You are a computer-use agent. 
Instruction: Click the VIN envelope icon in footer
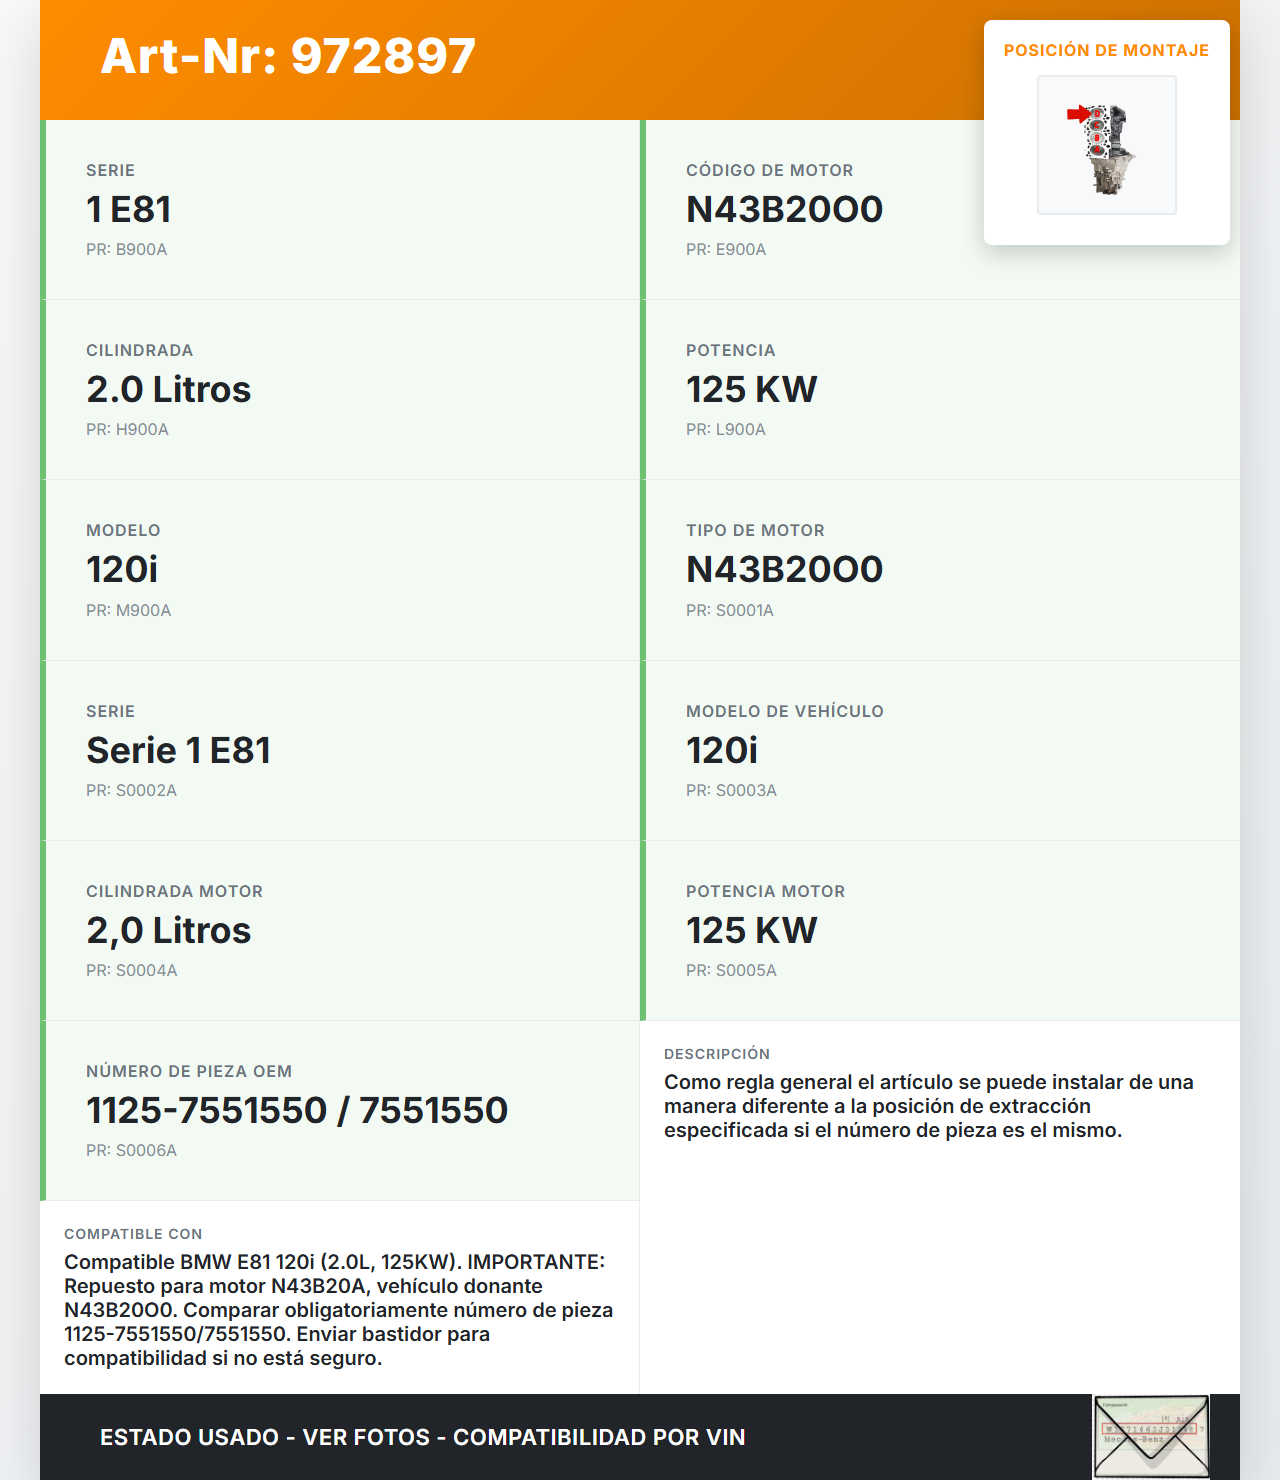(x=1150, y=1436)
